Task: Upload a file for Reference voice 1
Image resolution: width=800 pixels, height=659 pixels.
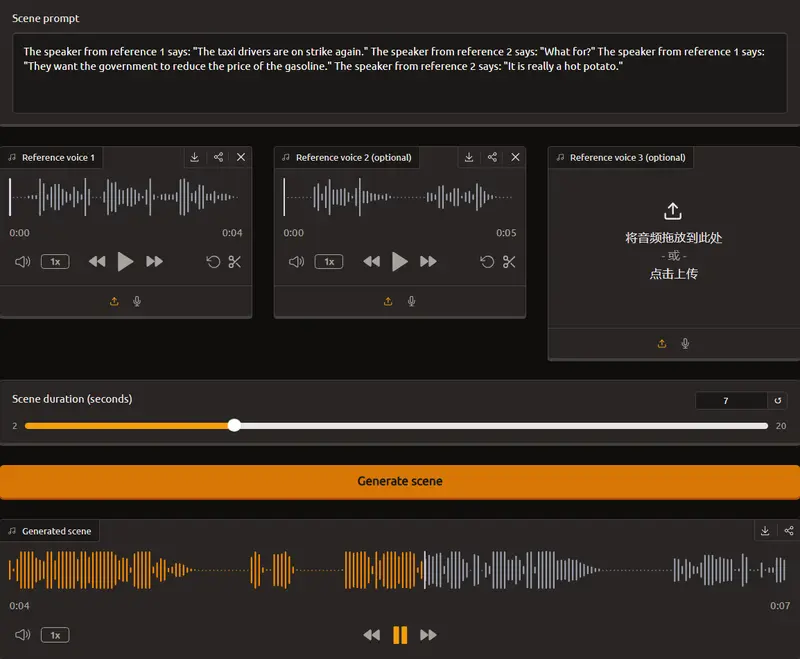Action: coord(114,301)
